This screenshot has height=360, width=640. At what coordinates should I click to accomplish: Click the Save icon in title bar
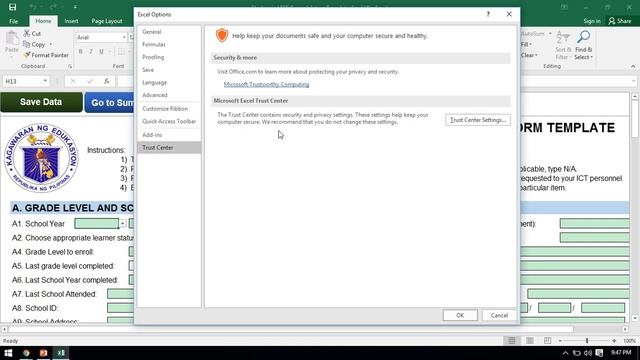13,7
